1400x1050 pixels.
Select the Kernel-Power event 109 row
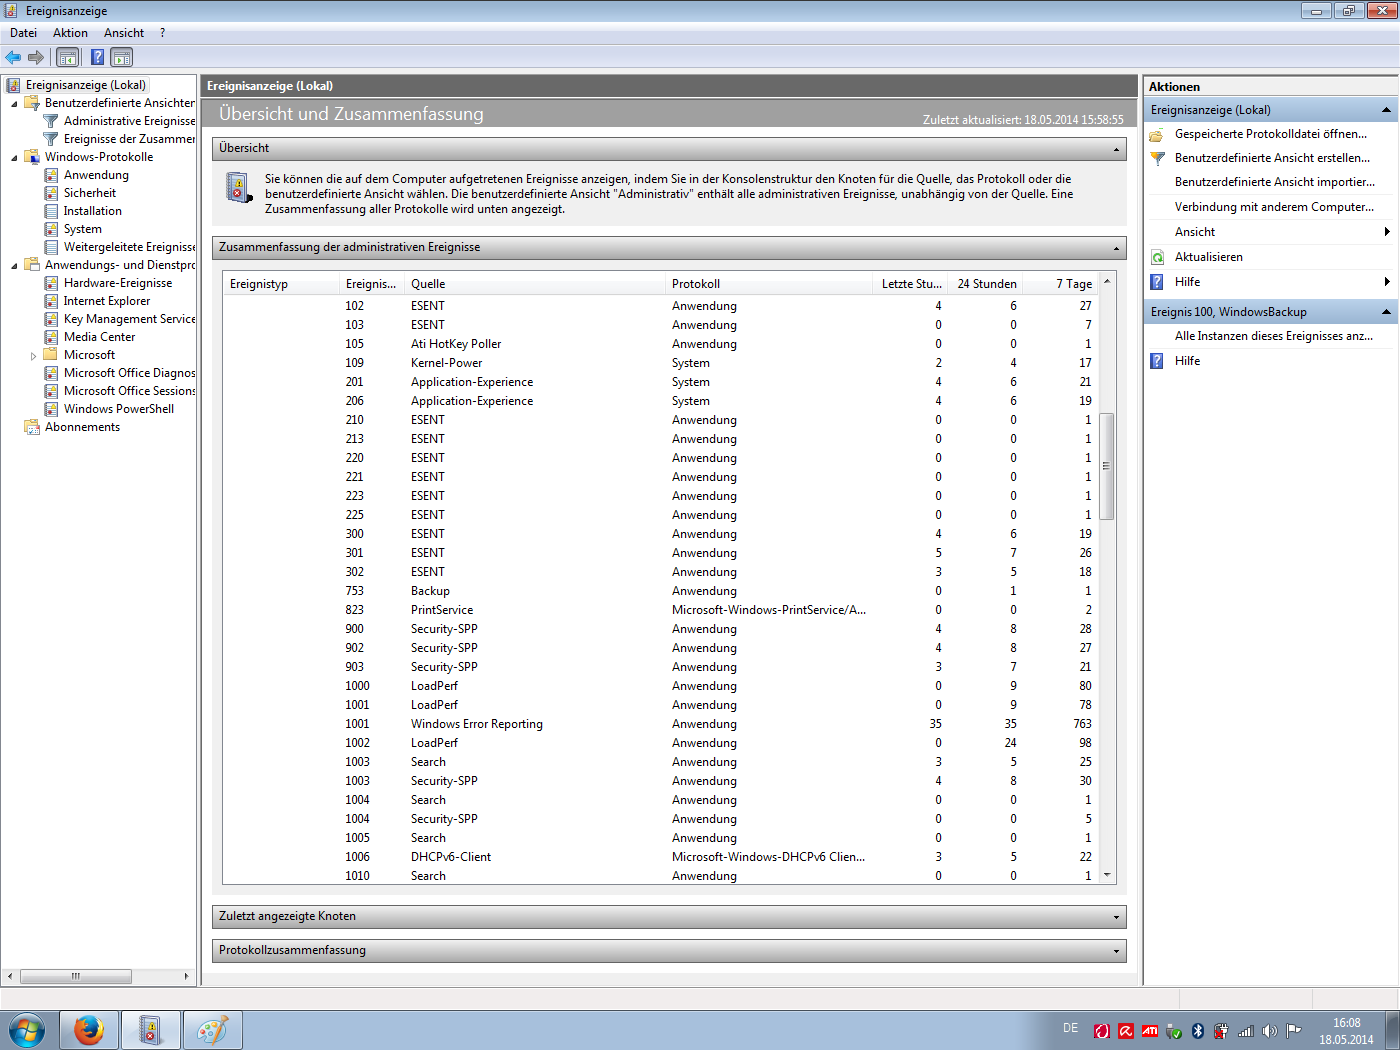(660, 363)
